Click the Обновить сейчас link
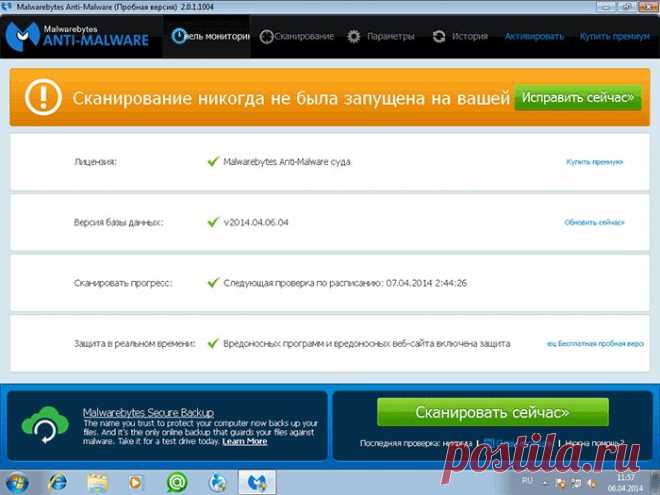Screen dimensions: 660x495 coord(594,222)
